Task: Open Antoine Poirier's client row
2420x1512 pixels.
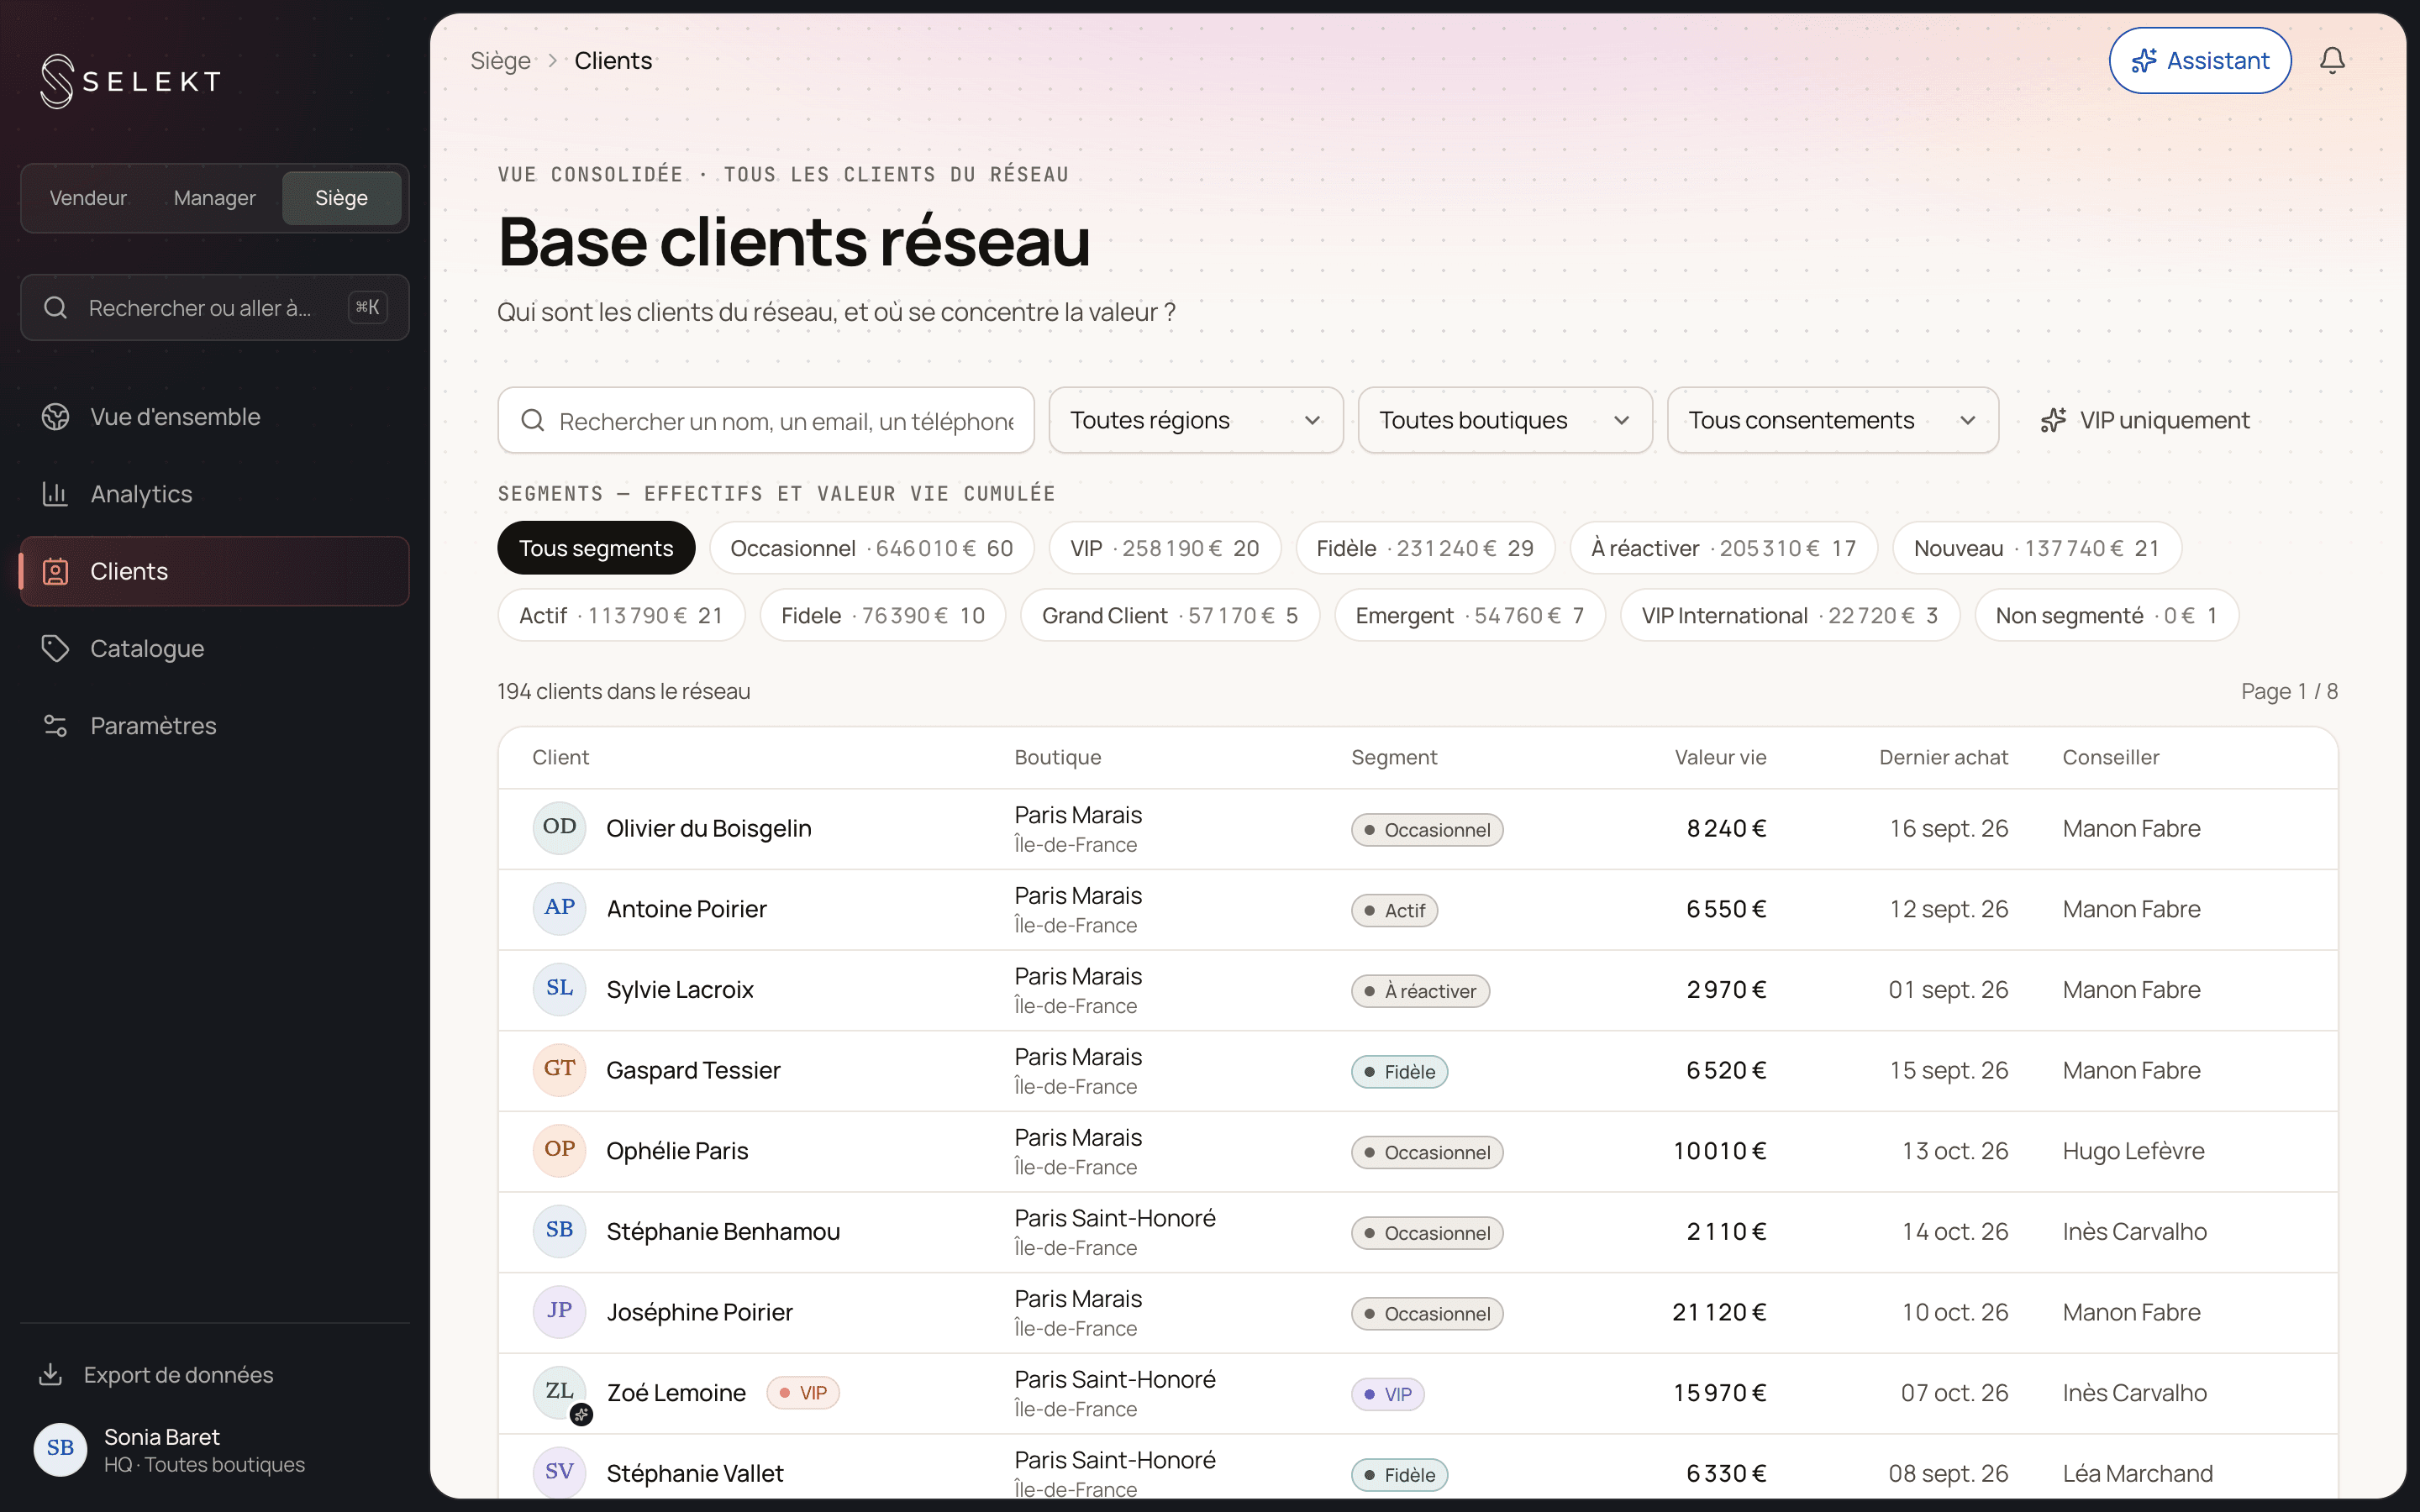Action: point(1418,909)
